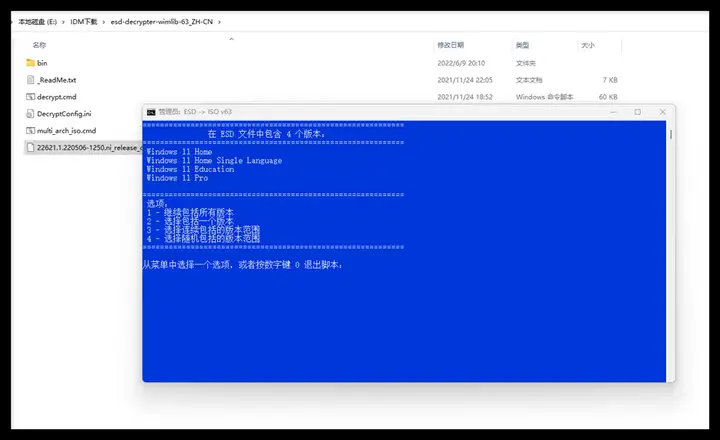Click the Windows 11 Home Single Language line
720x440 pixels.
[x=214, y=160]
